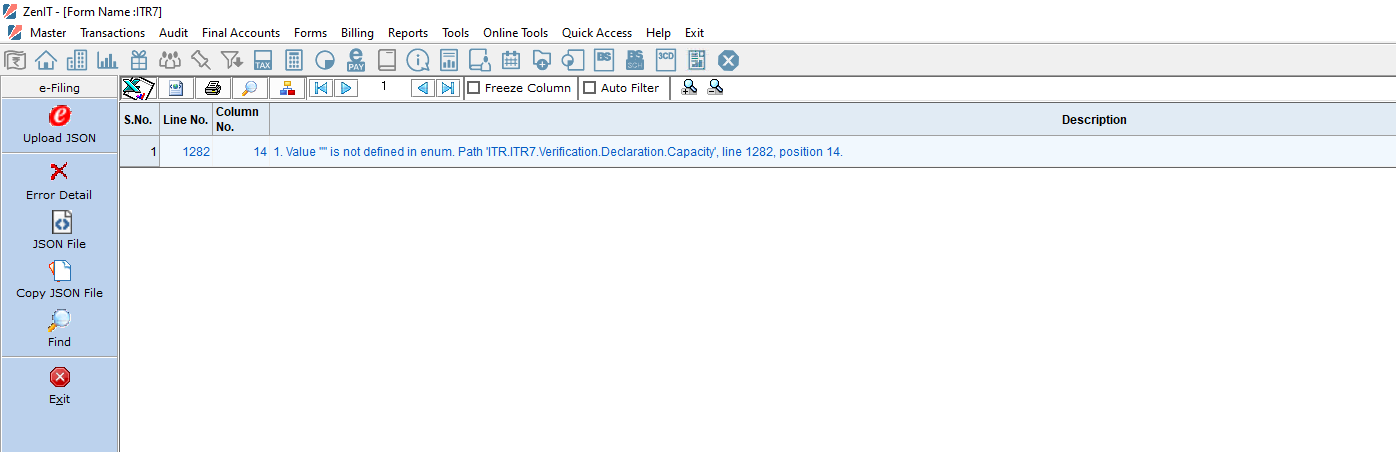Open the Online Tools menu
This screenshot has width=1396, height=452.
(x=515, y=33)
